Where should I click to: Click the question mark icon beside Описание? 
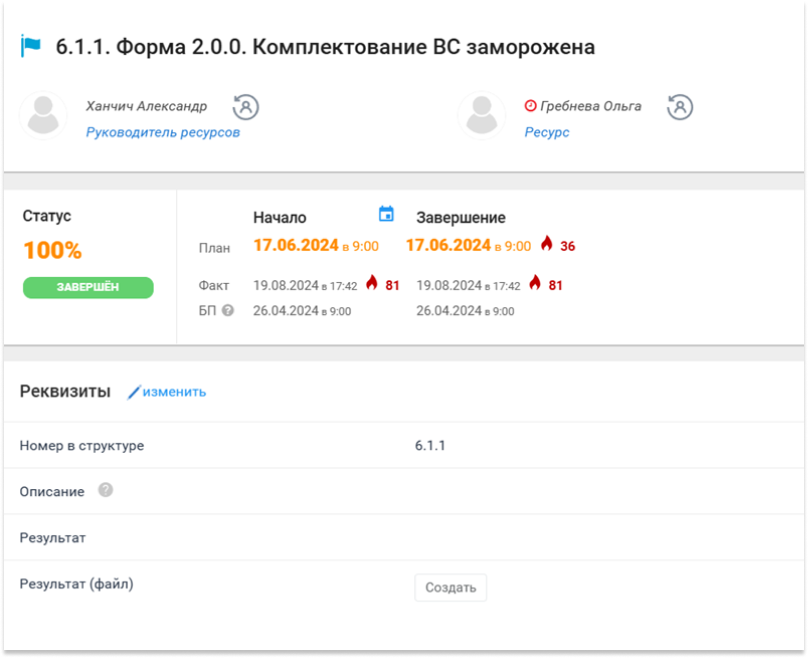(x=106, y=490)
